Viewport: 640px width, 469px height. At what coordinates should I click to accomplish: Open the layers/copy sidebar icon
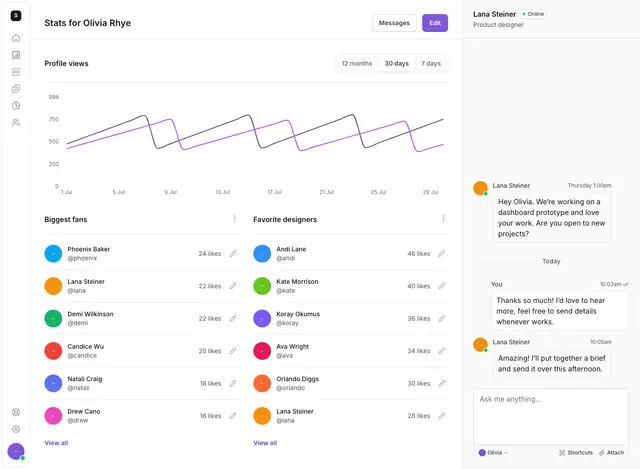16,89
